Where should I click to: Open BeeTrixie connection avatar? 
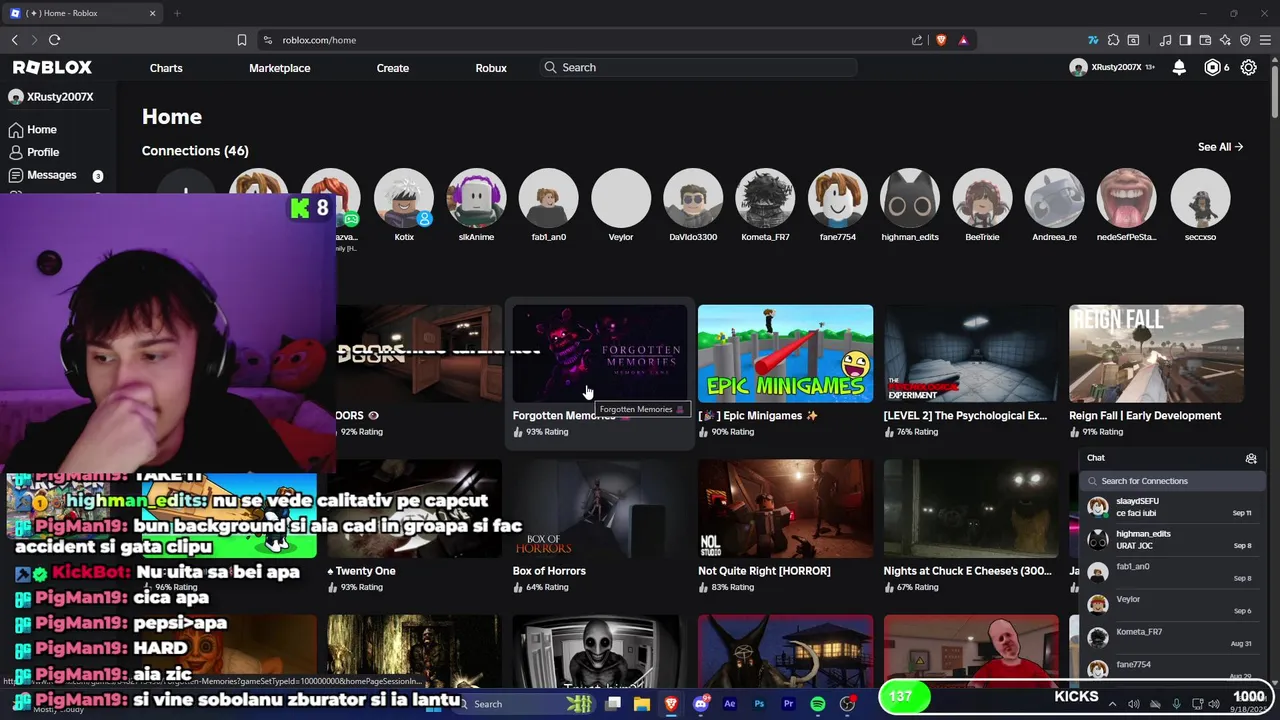pyautogui.click(x=982, y=198)
